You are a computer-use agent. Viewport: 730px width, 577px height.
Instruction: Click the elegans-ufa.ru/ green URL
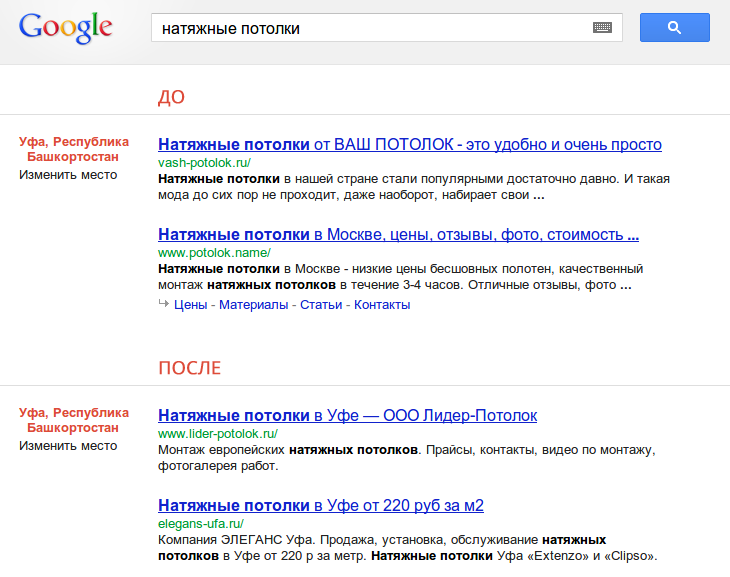201,523
